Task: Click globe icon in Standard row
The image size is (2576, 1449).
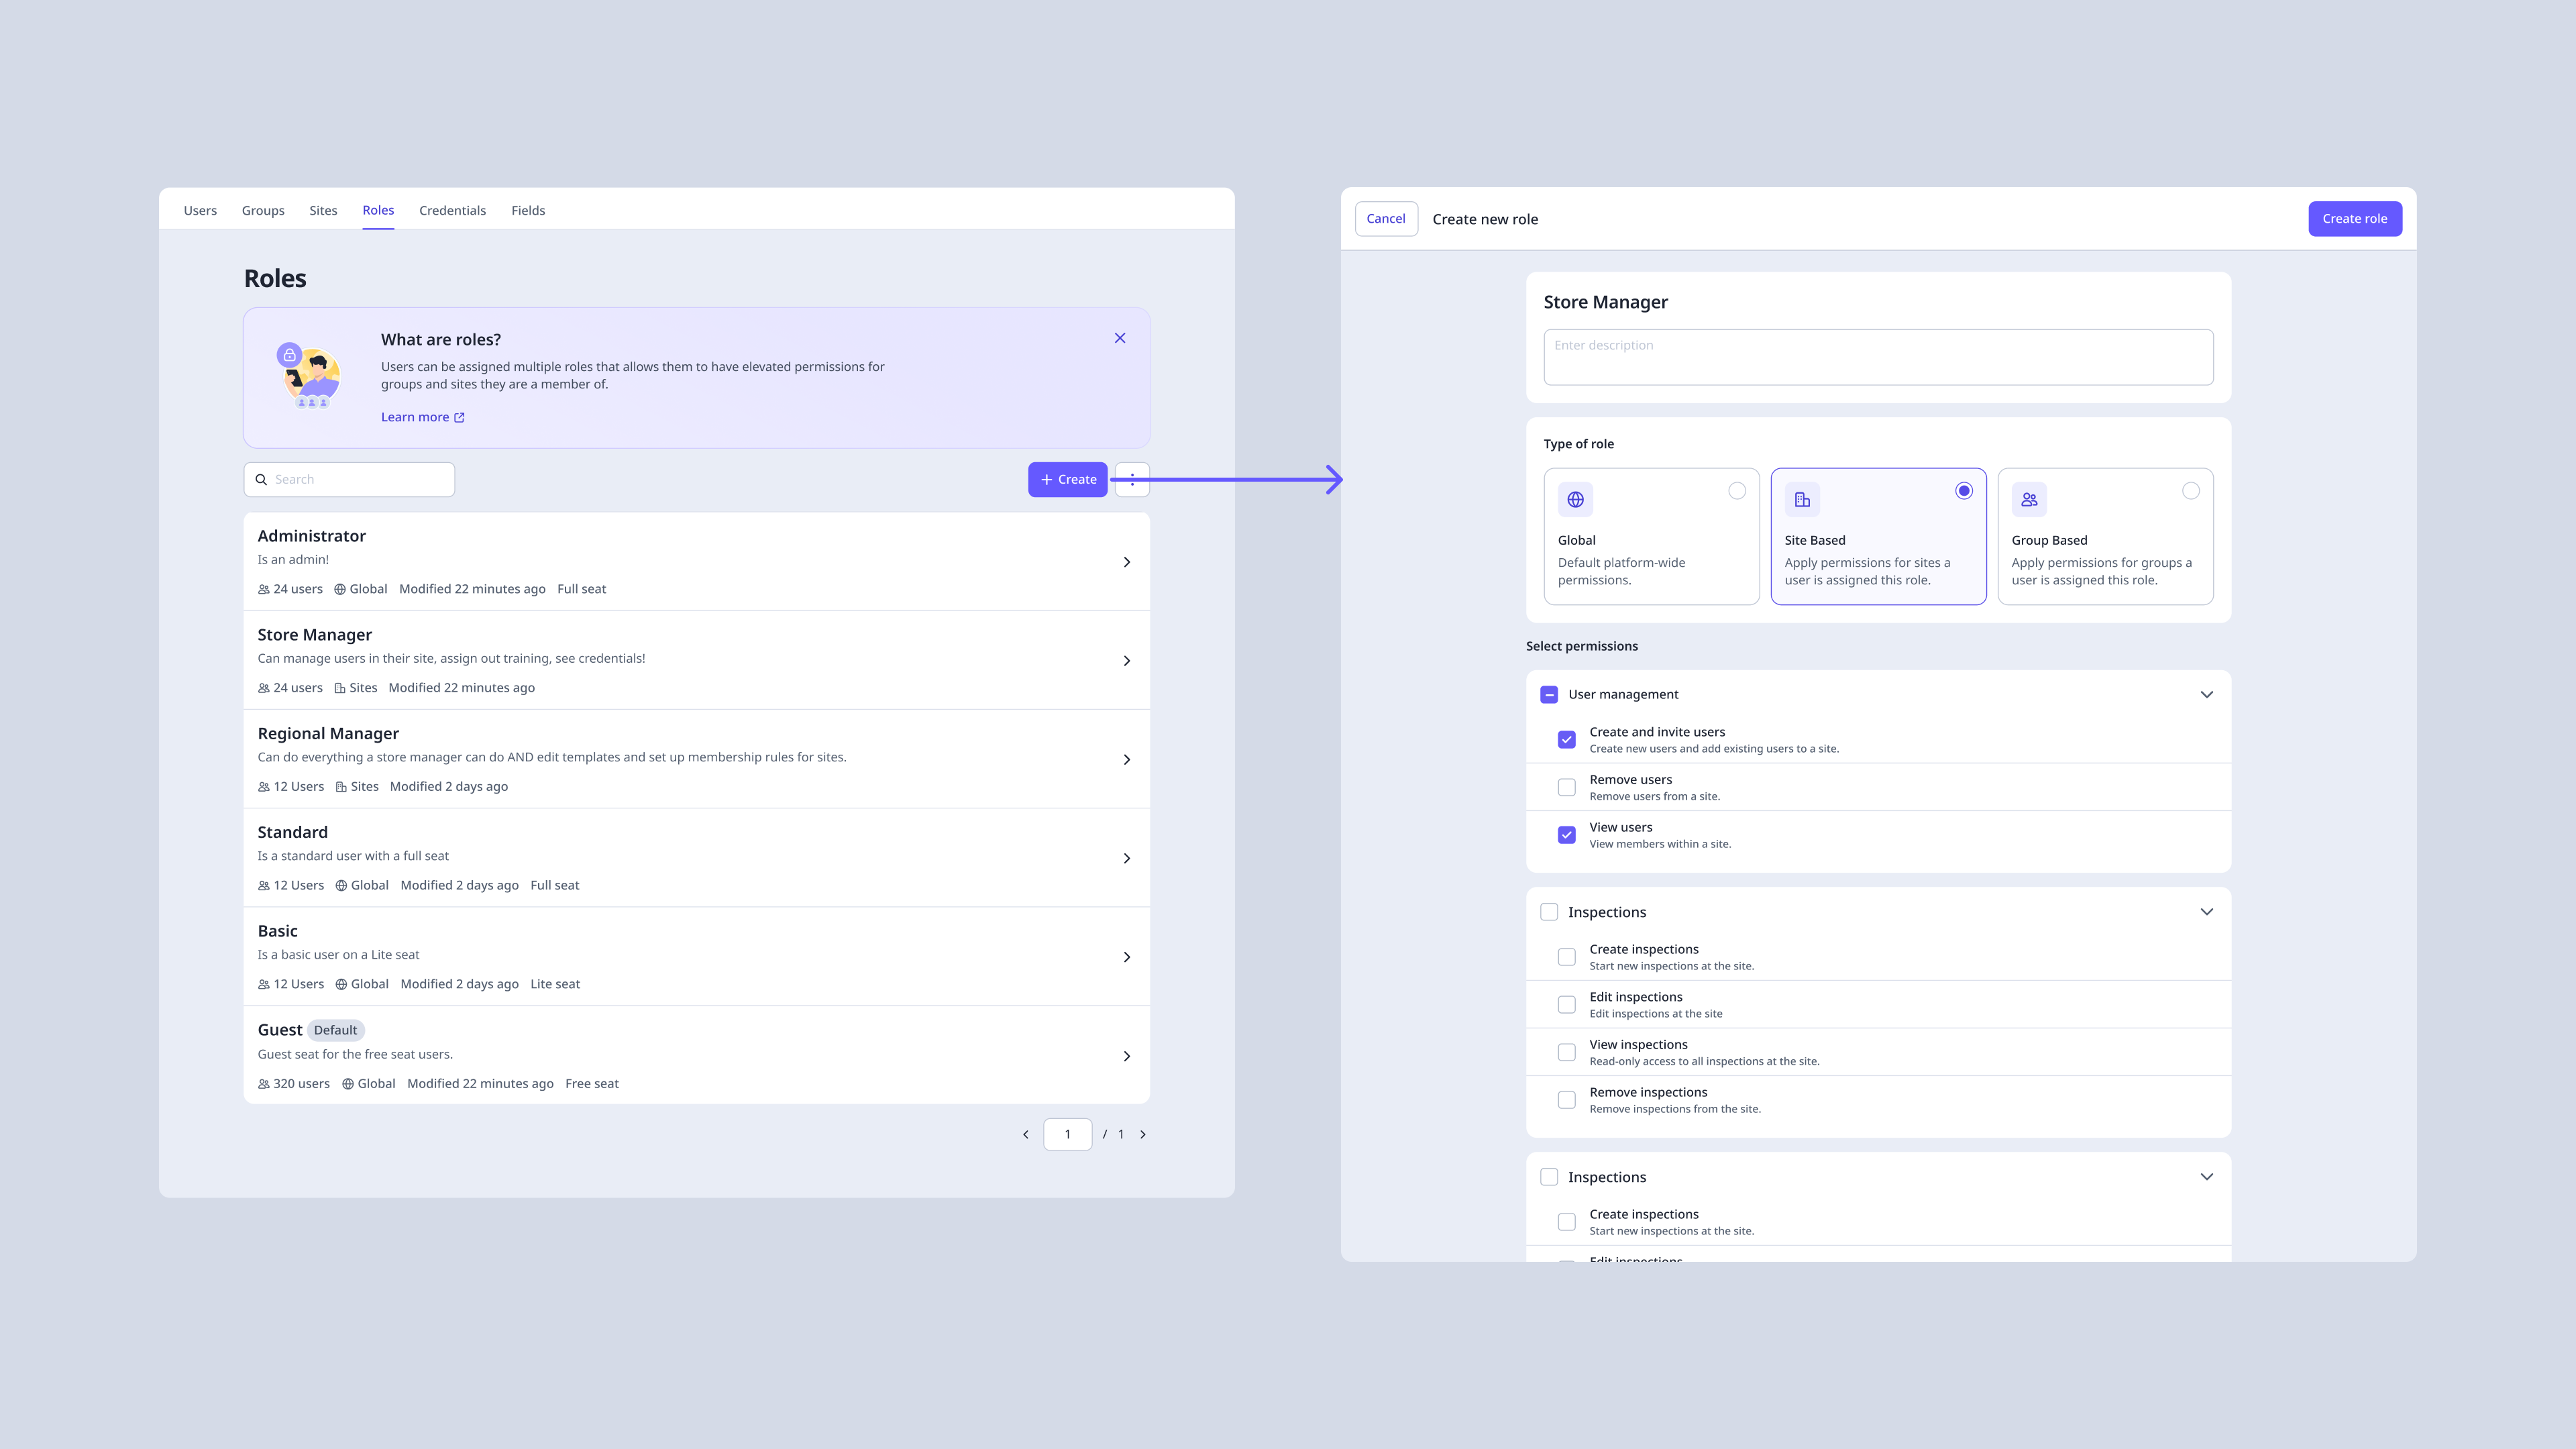Action: coord(341,885)
